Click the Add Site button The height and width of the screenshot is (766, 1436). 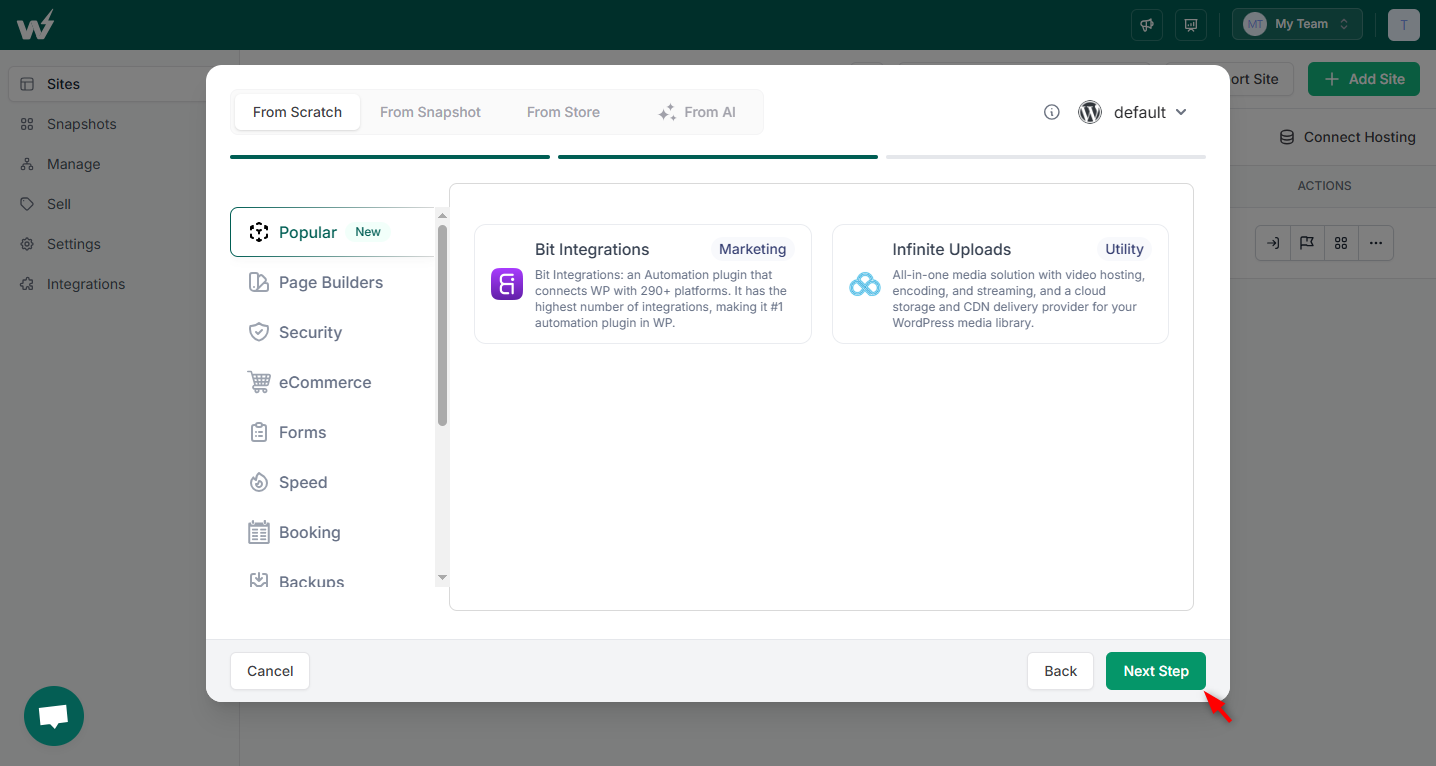[1364, 79]
